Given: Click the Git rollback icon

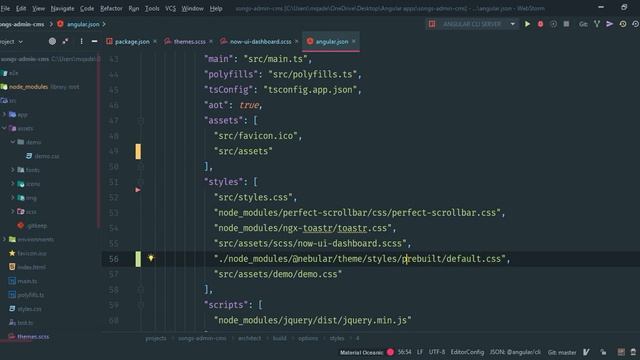Looking at the screenshot, I should (x=636, y=24).
